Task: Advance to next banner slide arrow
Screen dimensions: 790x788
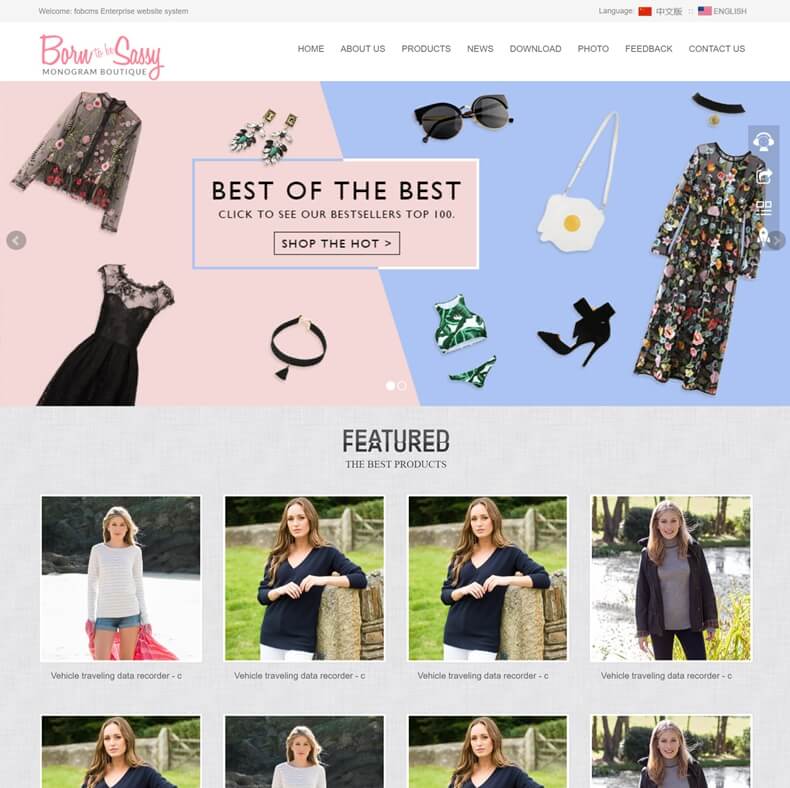Action: [x=776, y=240]
